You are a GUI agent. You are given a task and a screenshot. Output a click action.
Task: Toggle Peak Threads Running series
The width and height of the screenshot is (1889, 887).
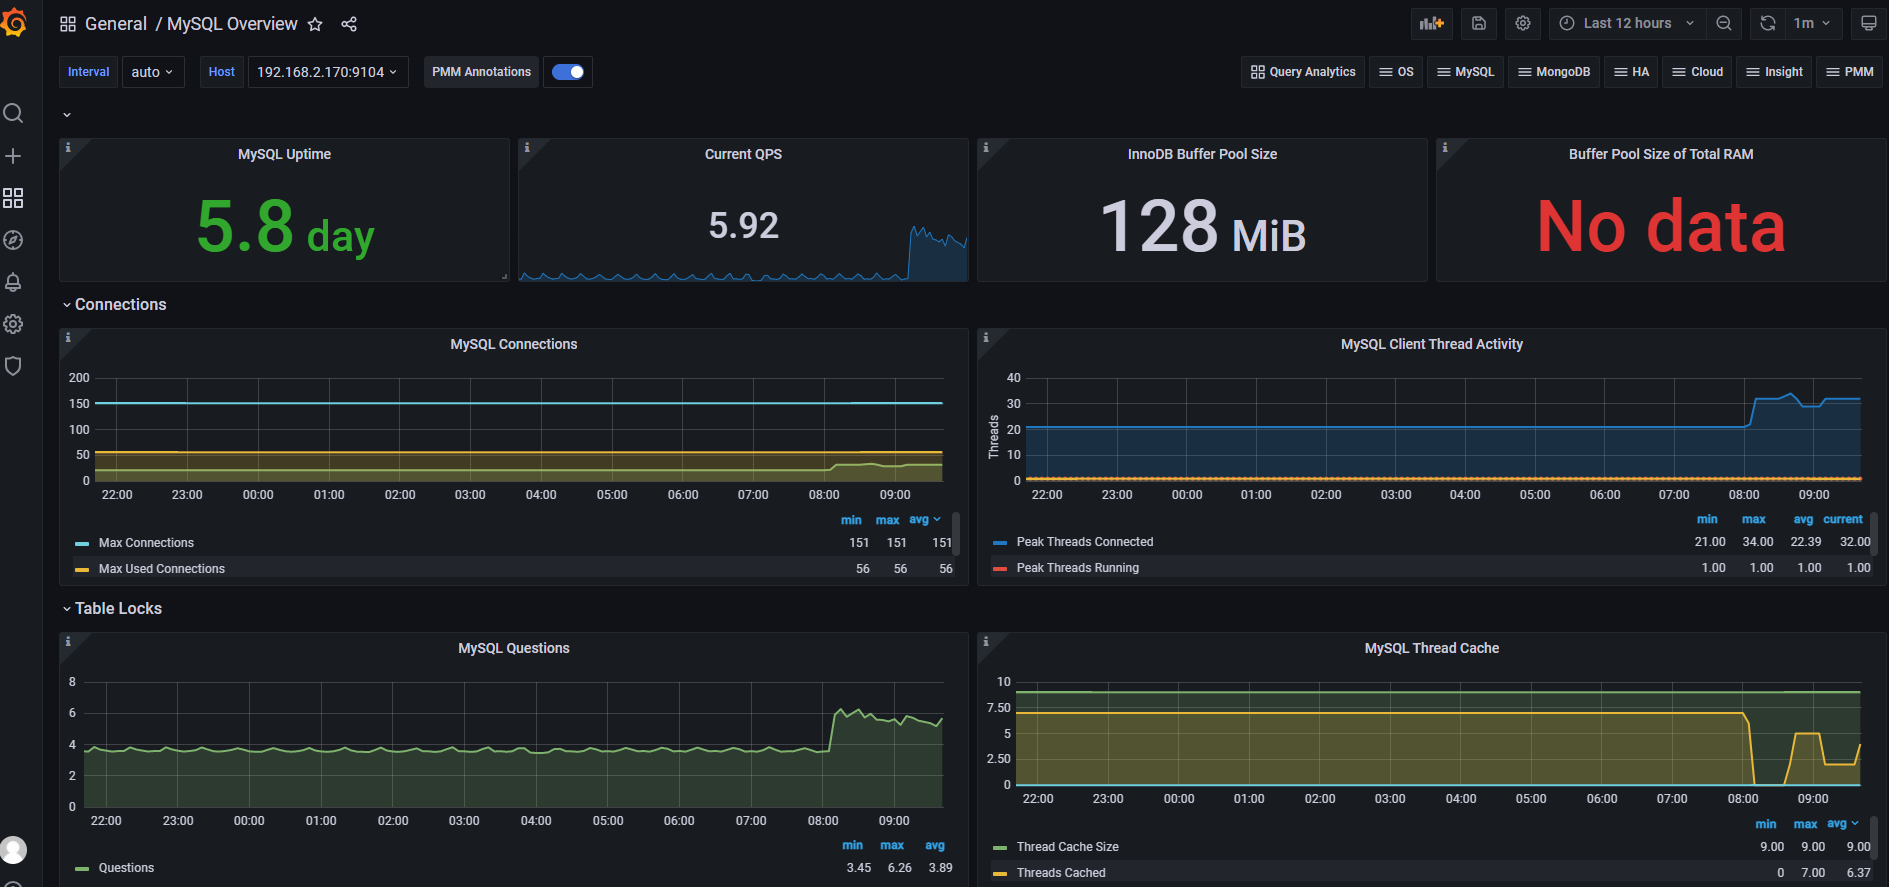coord(1077,568)
